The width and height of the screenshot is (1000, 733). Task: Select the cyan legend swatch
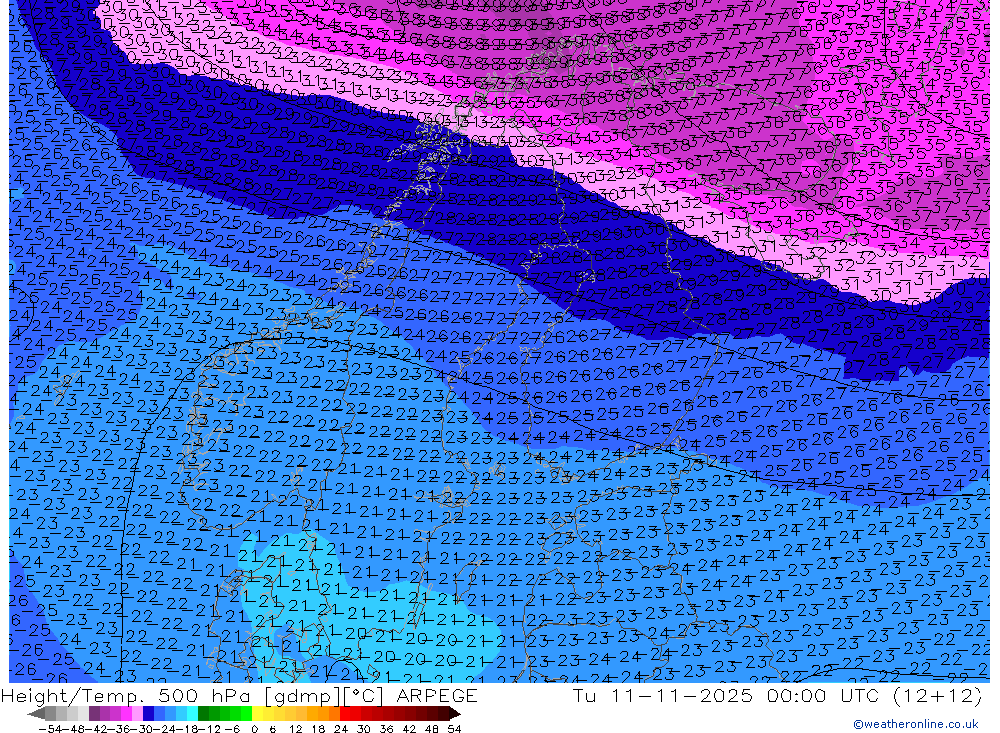click(x=192, y=714)
